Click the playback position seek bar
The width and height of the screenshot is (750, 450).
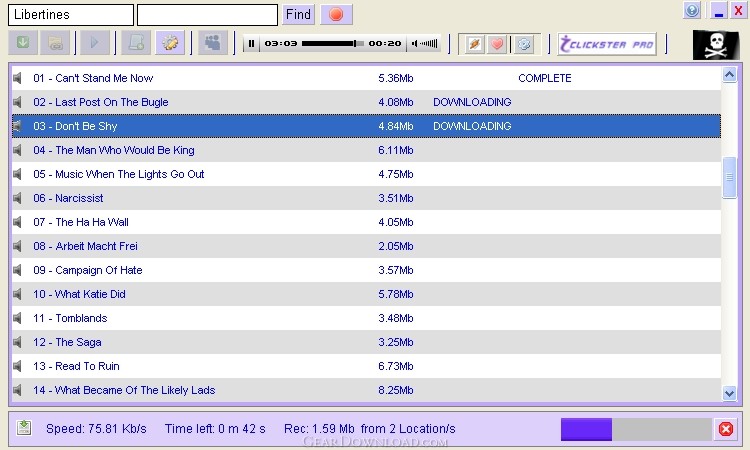tap(333, 44)
